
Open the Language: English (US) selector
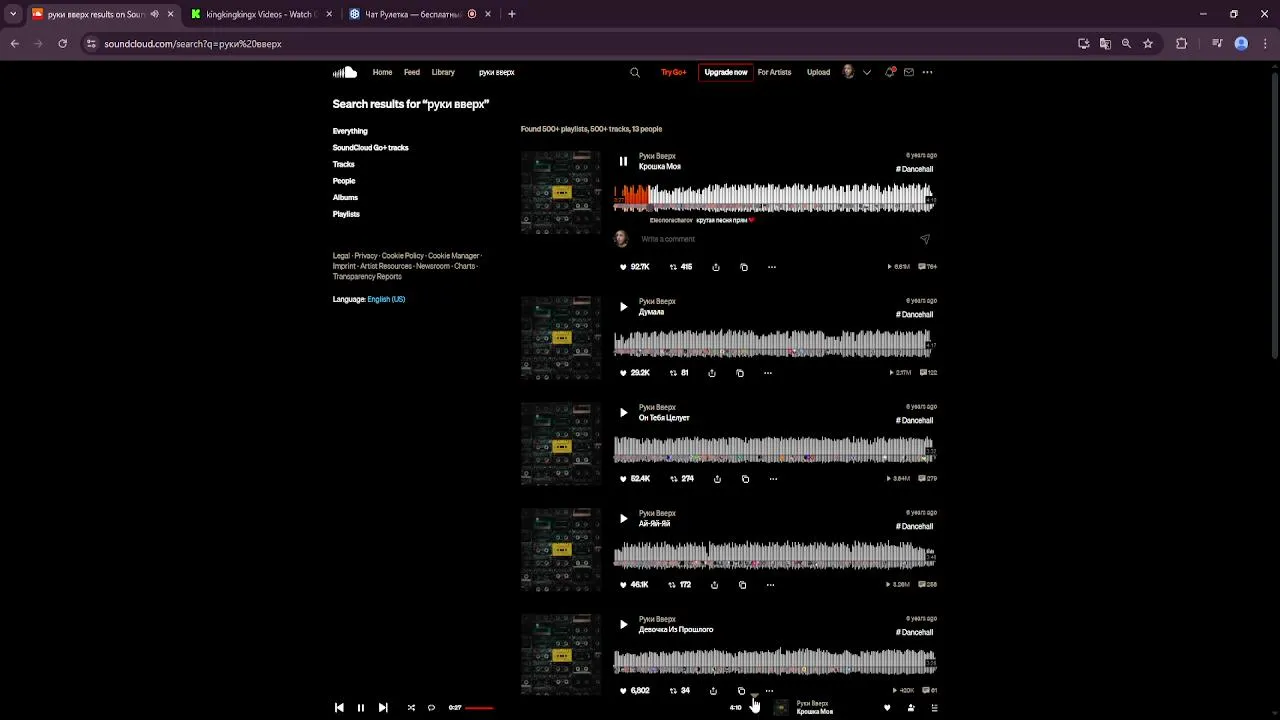click(369, 299)
